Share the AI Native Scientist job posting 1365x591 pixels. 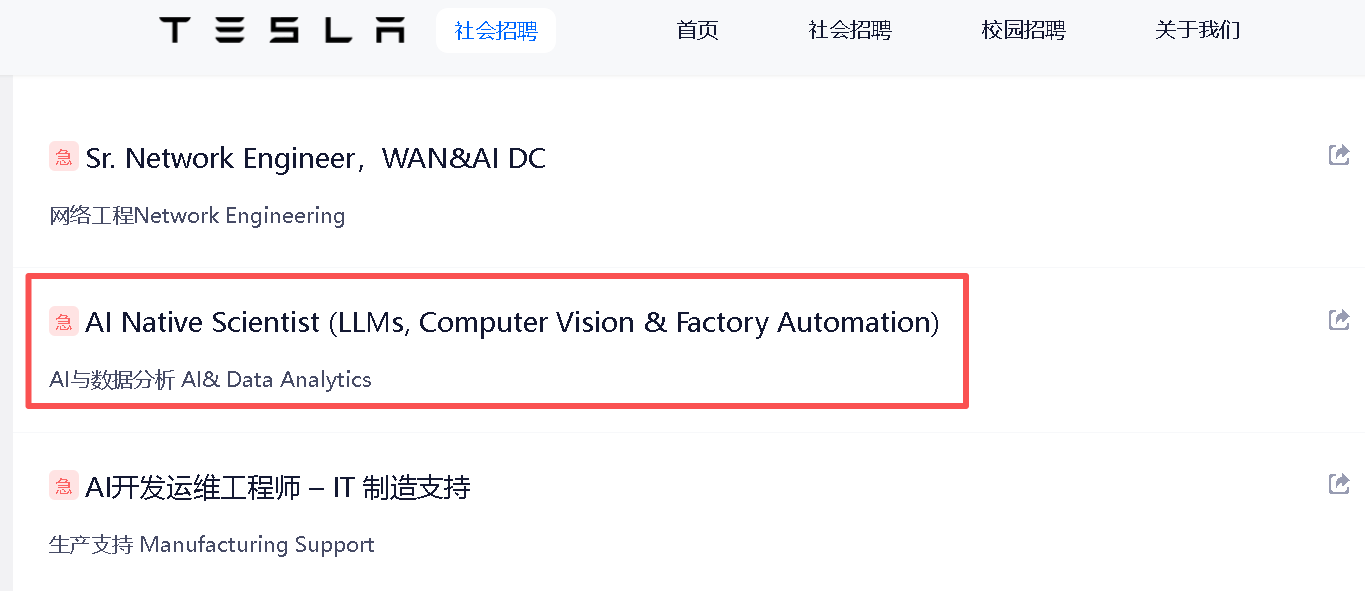(1338, 319)
